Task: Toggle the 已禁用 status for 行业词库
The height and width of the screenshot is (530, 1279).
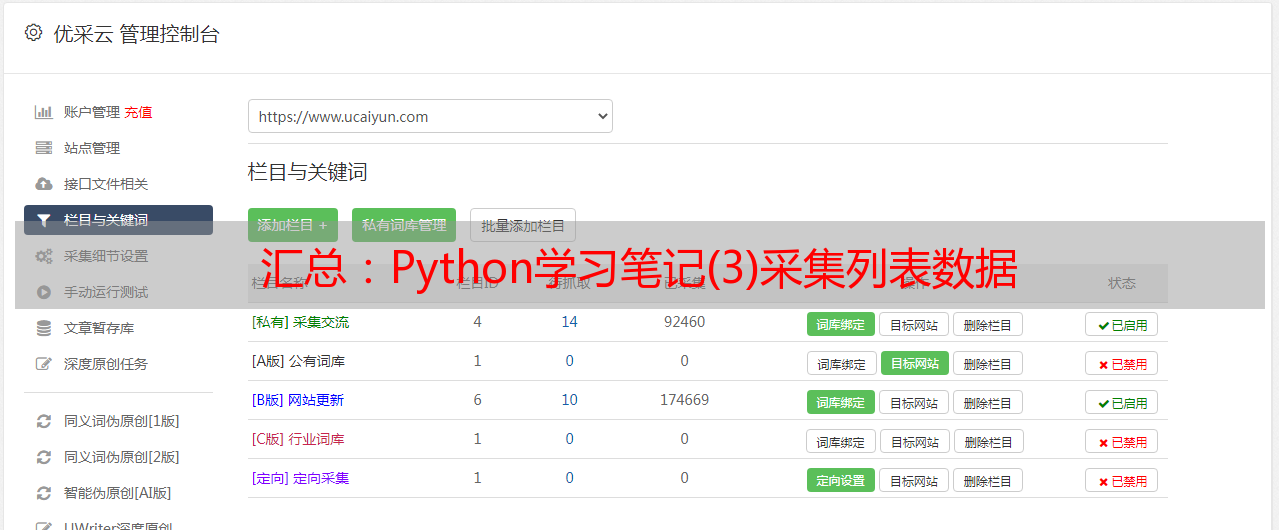Action: pos(1122,441)
